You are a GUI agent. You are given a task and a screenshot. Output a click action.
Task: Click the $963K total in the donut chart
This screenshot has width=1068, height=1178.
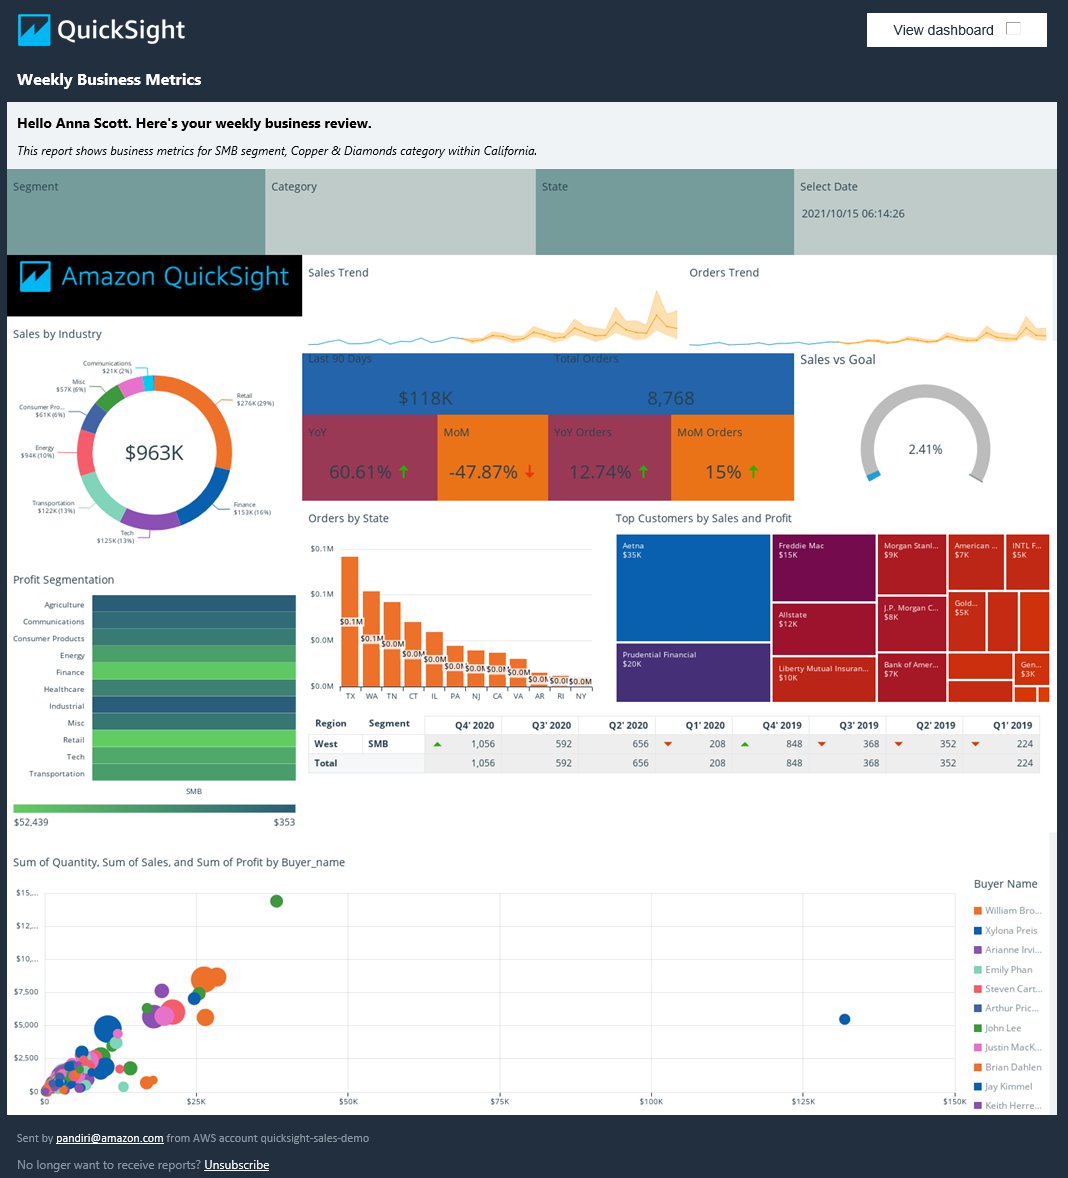click(154, 453)
